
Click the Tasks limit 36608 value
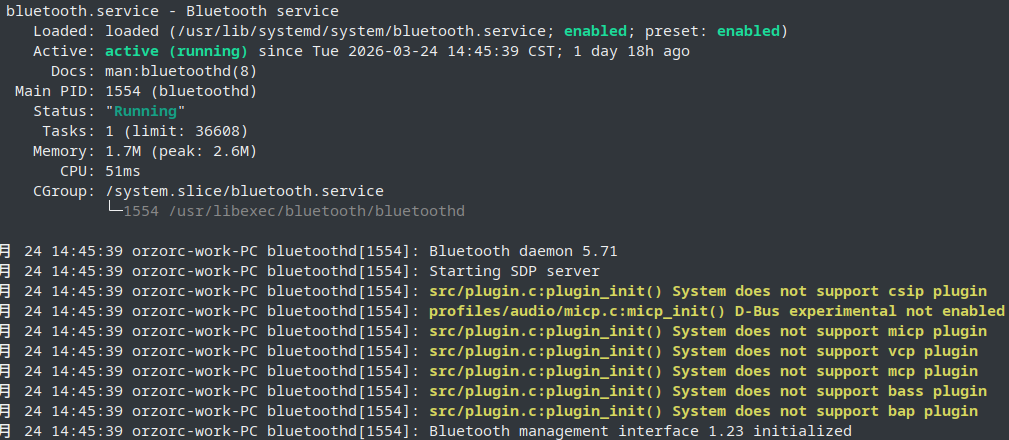[x=217, y=131]
